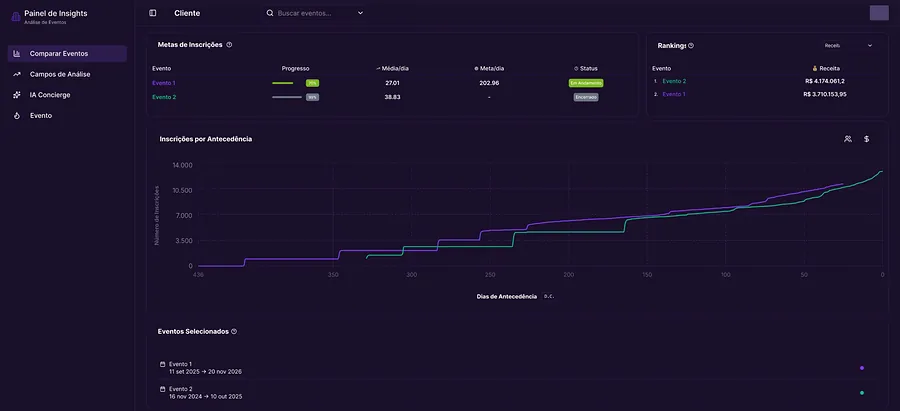900x411 pixels.
Task: Click the Buscar eventos search field
Action: tap(315, 13)
